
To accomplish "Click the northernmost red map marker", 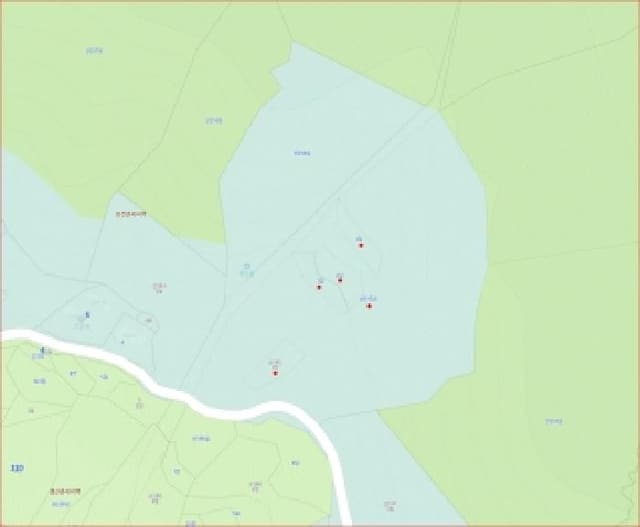I will (x=361, y=245).
